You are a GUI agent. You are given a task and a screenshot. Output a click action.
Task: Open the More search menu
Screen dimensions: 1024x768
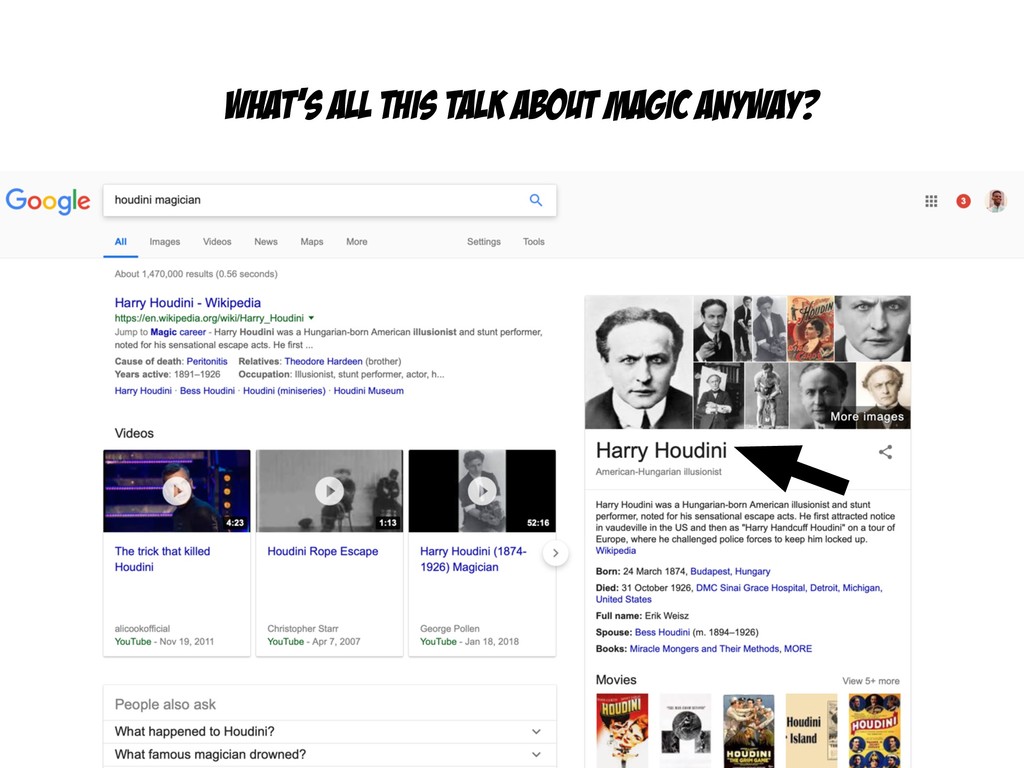pyautogui.click(x=357, y=242)
